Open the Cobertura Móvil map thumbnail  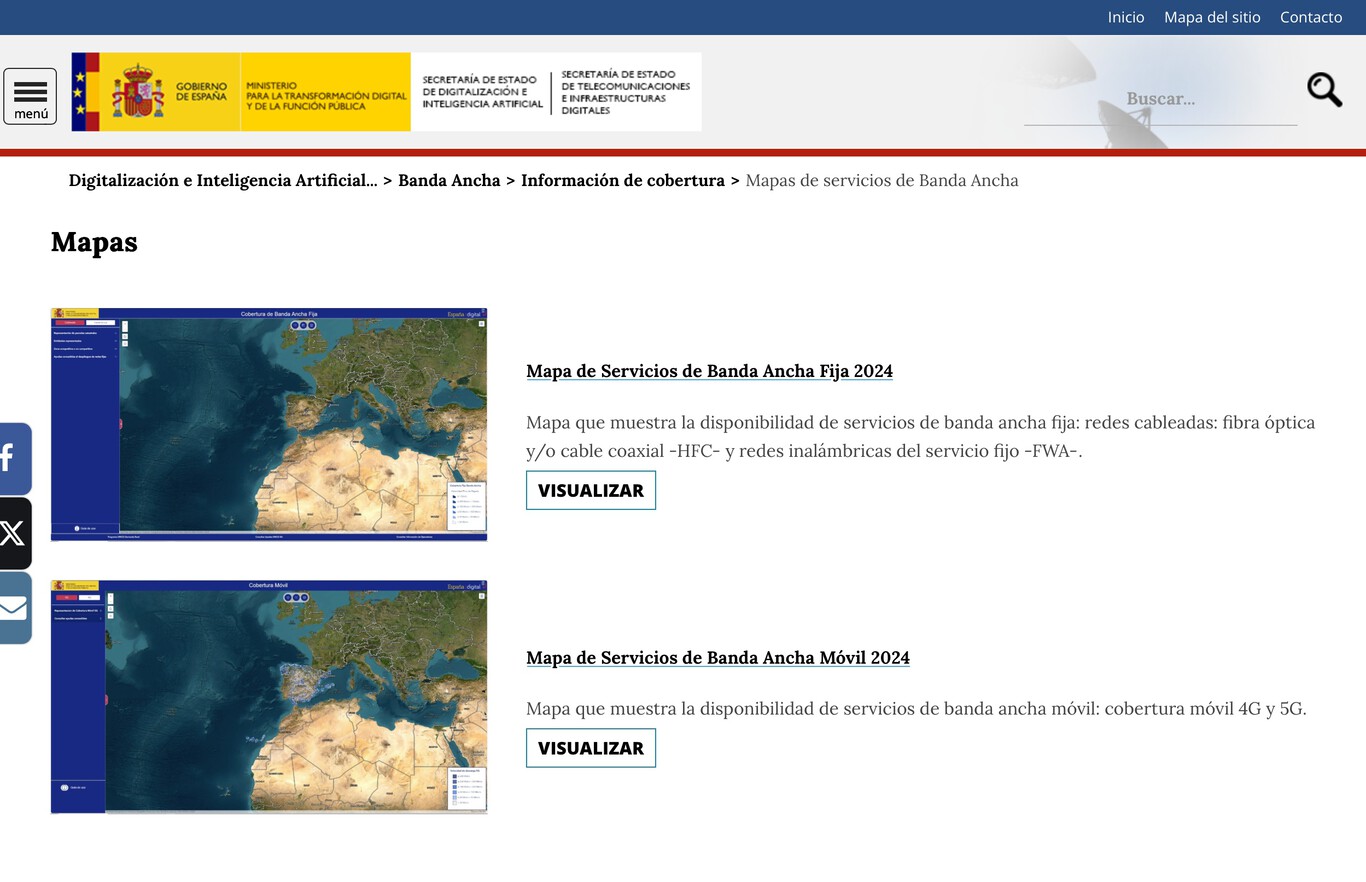[x=269, y=697]
